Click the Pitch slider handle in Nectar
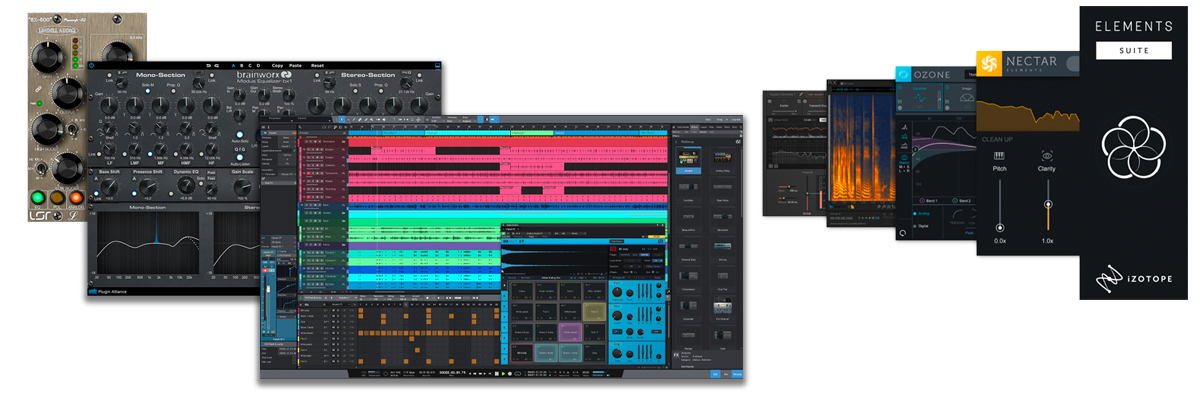The height and width of the screenshot is (400, 1200). [x=1000, y=228]
